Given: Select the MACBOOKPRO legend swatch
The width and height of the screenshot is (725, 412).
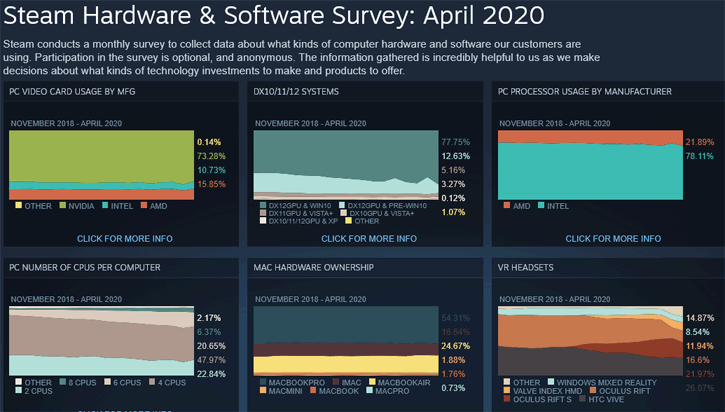Looking at the screenshot, I should 261,382.
